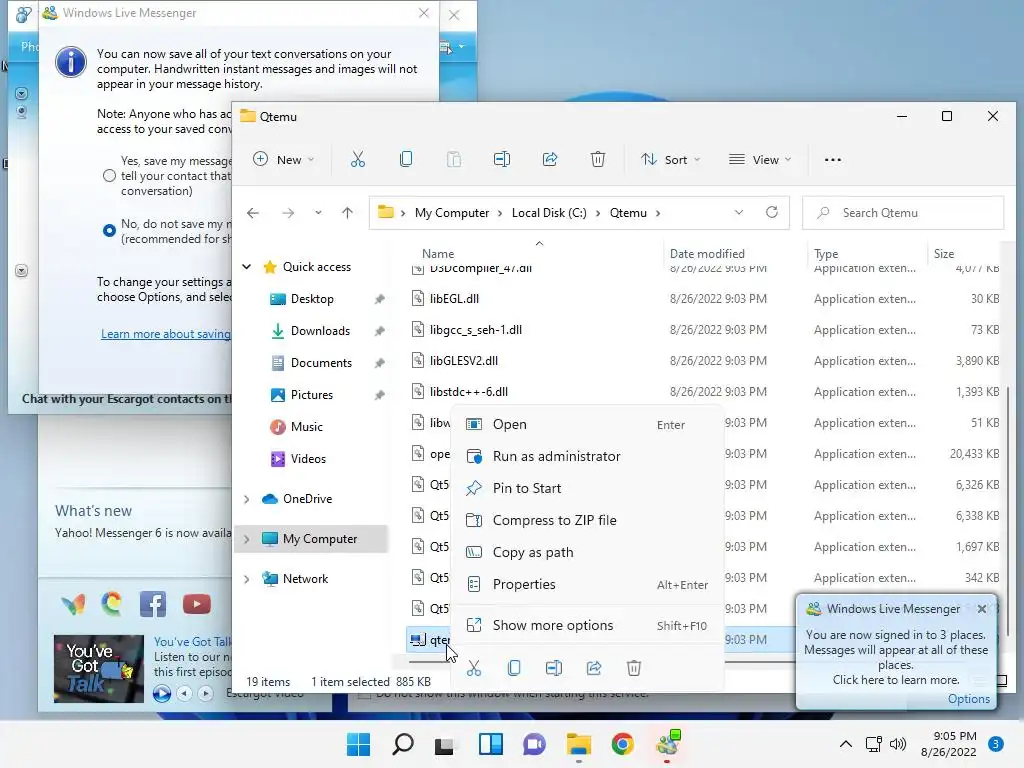The height and width of the screenshot is (768, 1024).
Task: Open Windows Live Messenger taskbar icon
Action: click(667, 744)
